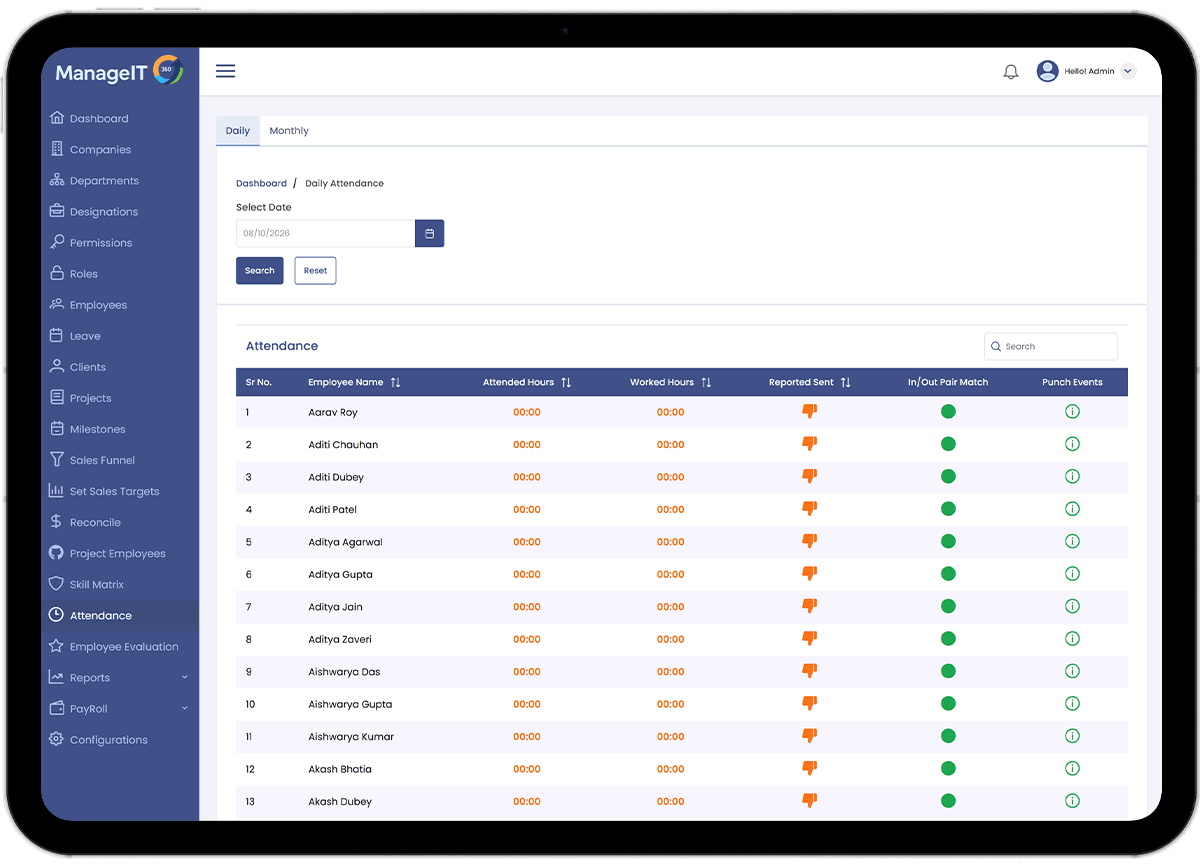
Task: Click green In/Out Pair Match dot for Aishwarya Das
Action: pyautogui.click(x=948, y=671)
